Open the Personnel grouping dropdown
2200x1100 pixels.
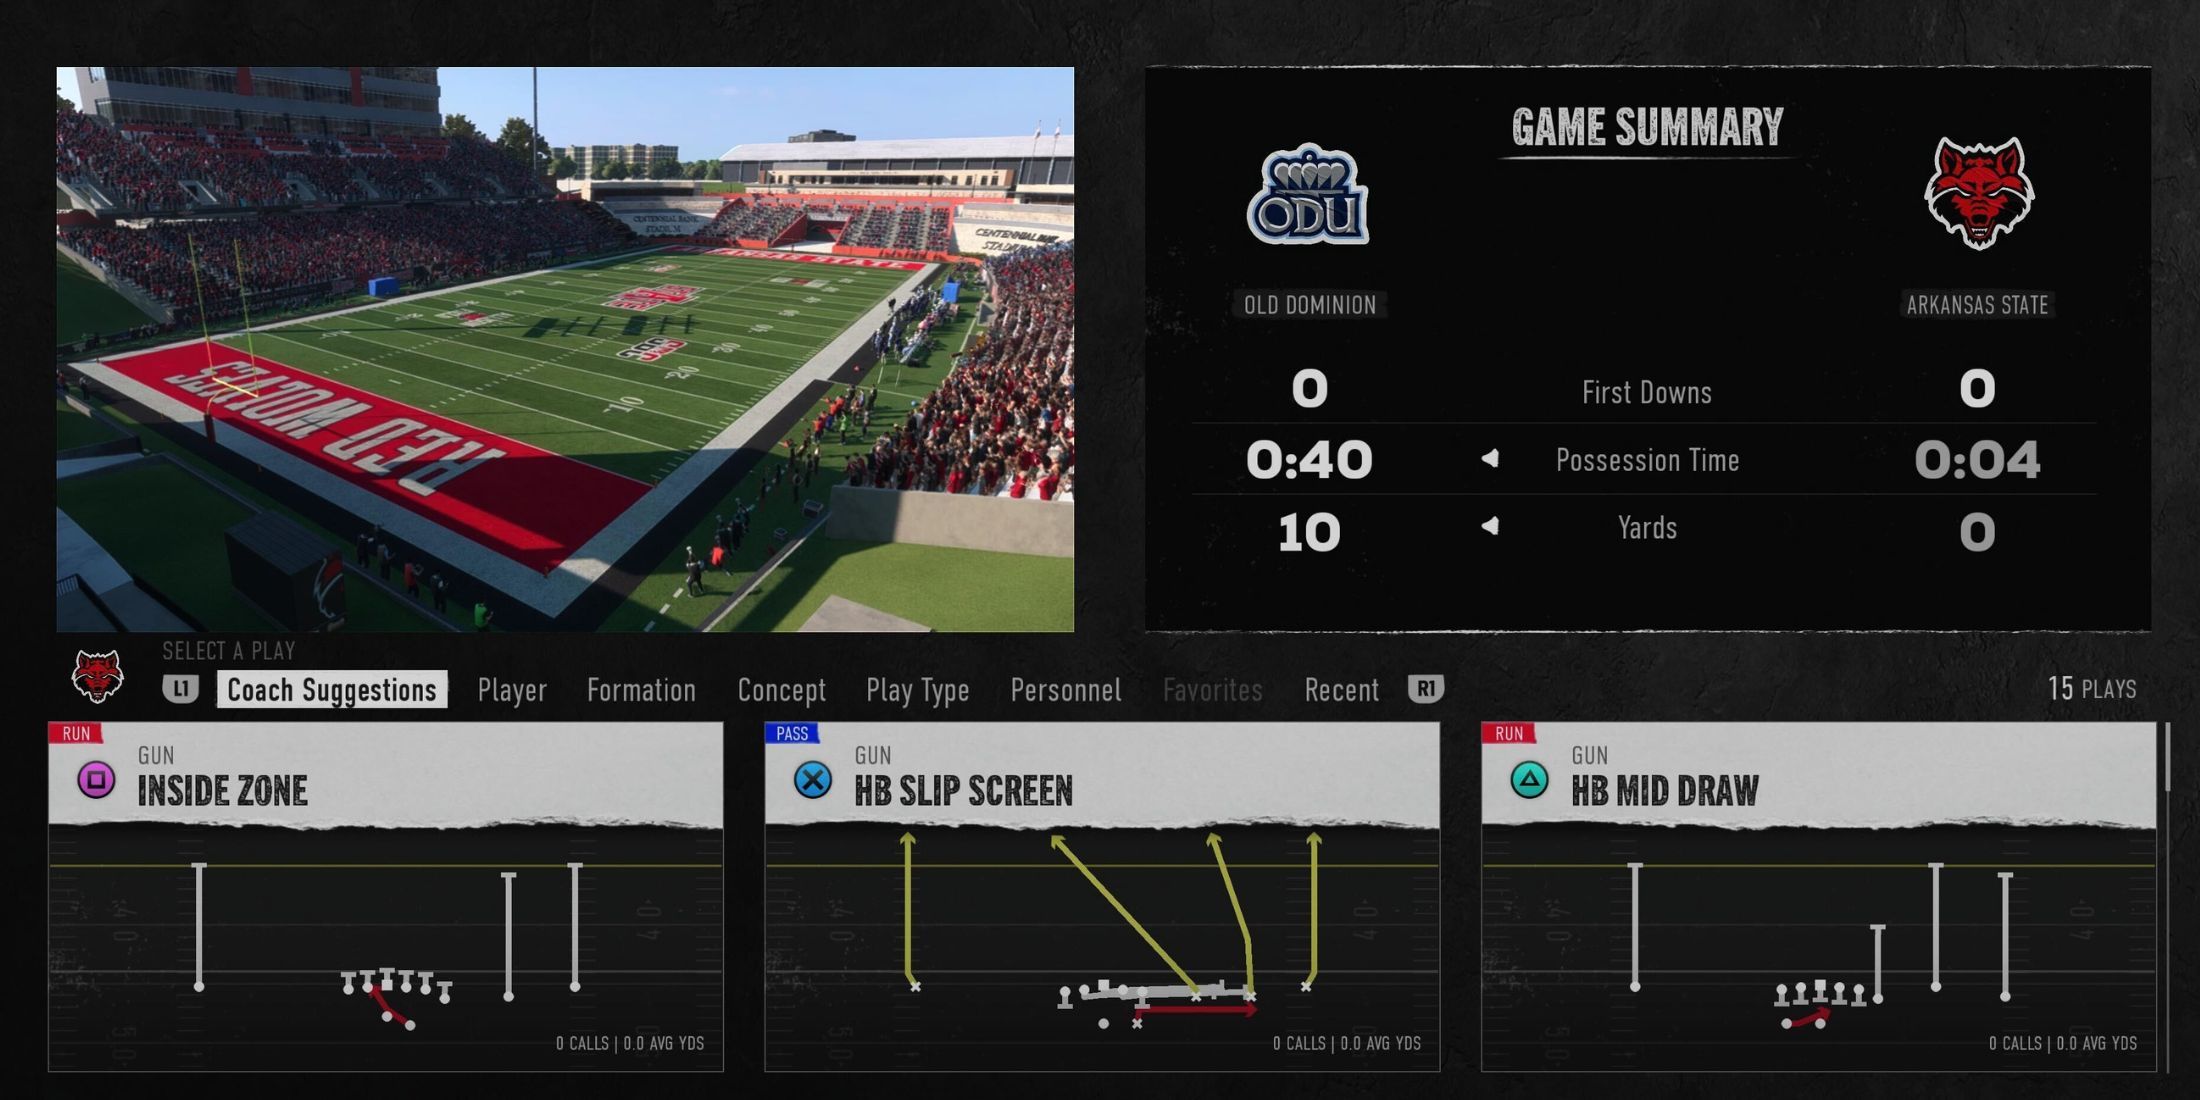tap(1065, 689)
